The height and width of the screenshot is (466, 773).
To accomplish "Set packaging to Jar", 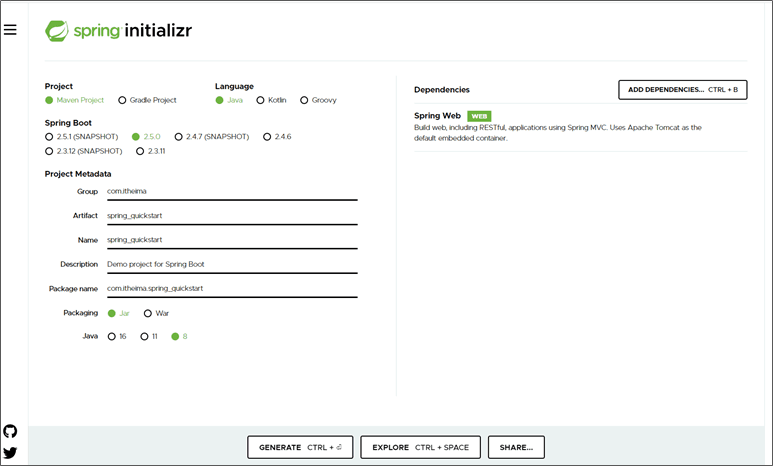I will point(111,313).
